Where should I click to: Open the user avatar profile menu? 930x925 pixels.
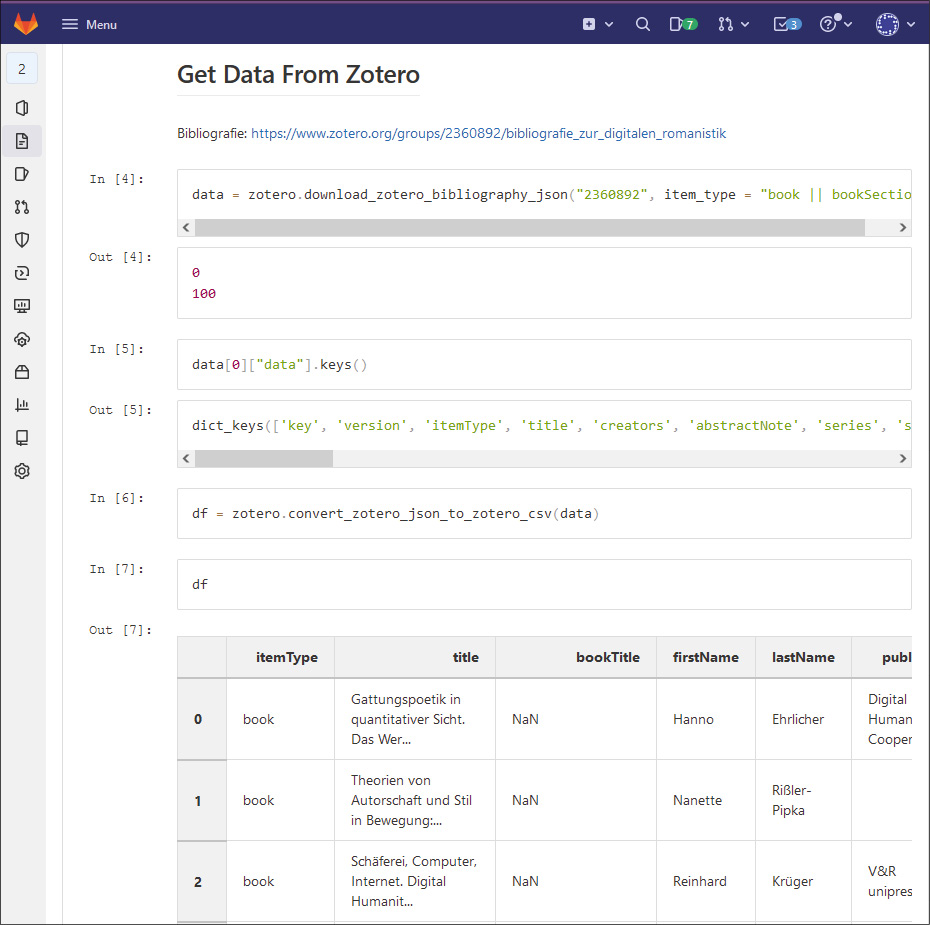(x=895, y=24)
